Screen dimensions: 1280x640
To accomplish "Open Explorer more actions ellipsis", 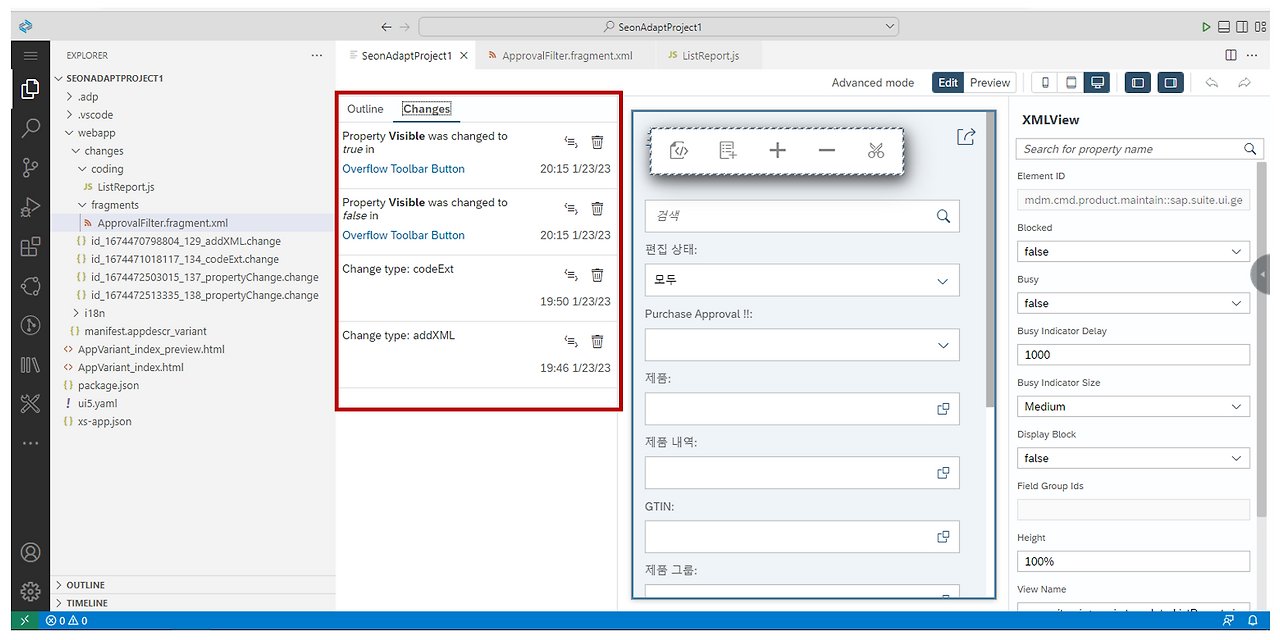I will [x=317, y=56].
